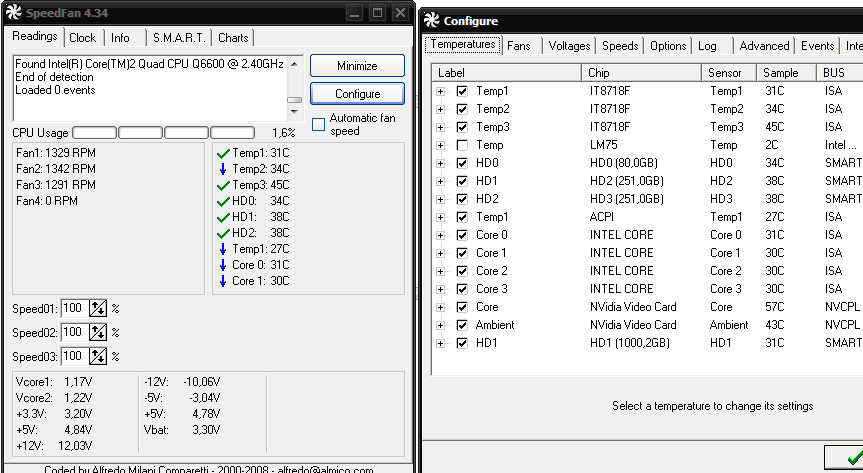
Task: Check the unchecked LM75 Temp checkbox
Action: [462, 145]
